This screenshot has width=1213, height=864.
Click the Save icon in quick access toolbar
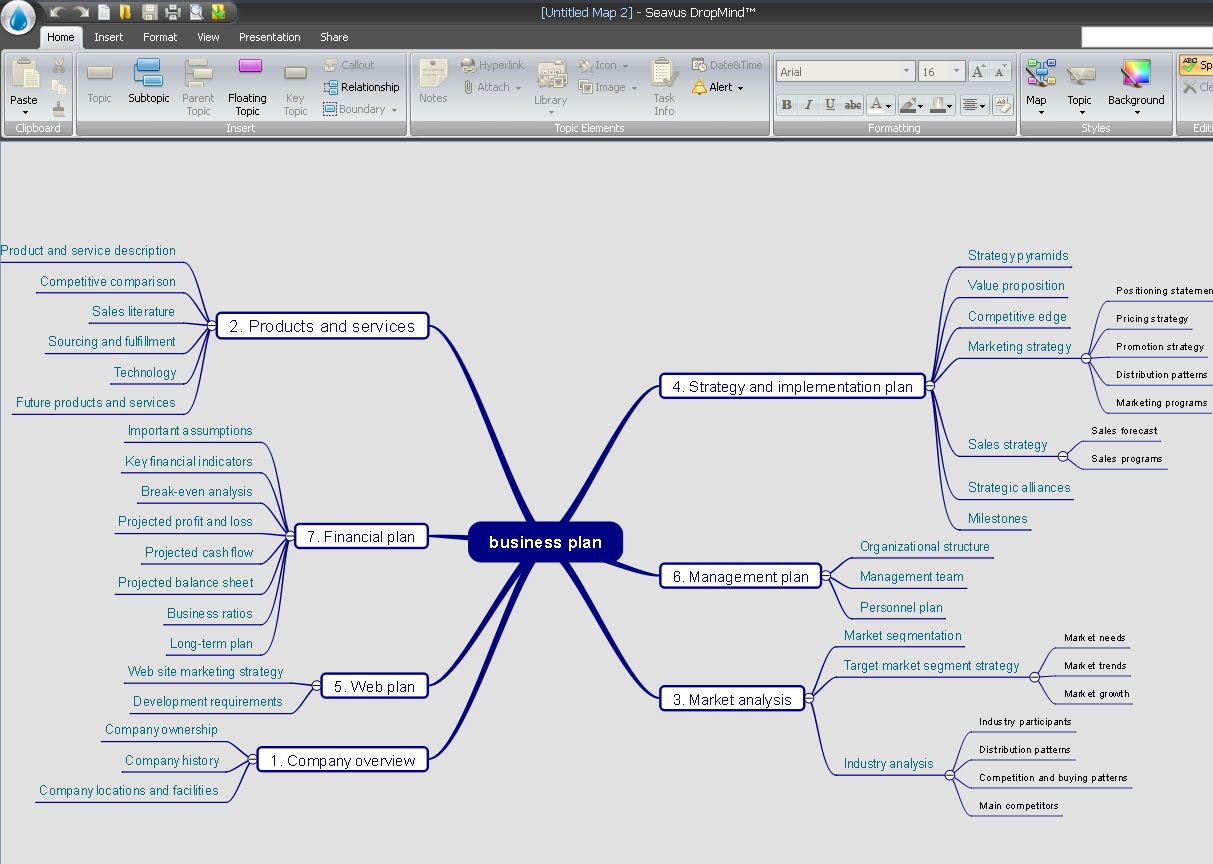click(150, 12)
